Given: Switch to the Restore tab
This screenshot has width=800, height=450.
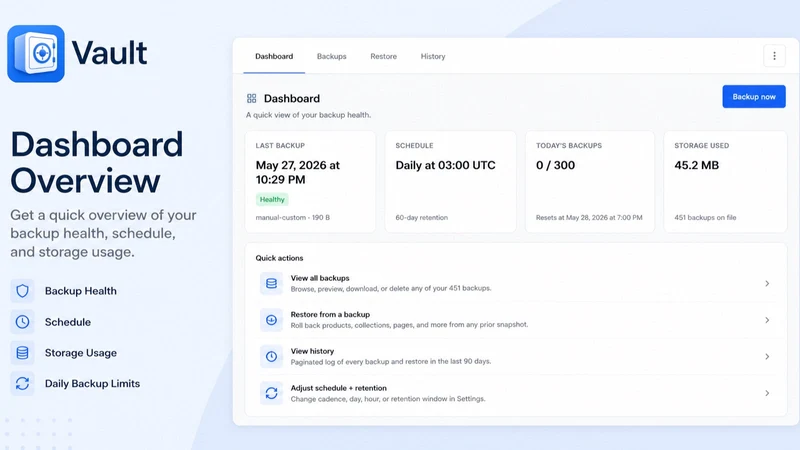Looking at the screenshot, I should (384, 56).
